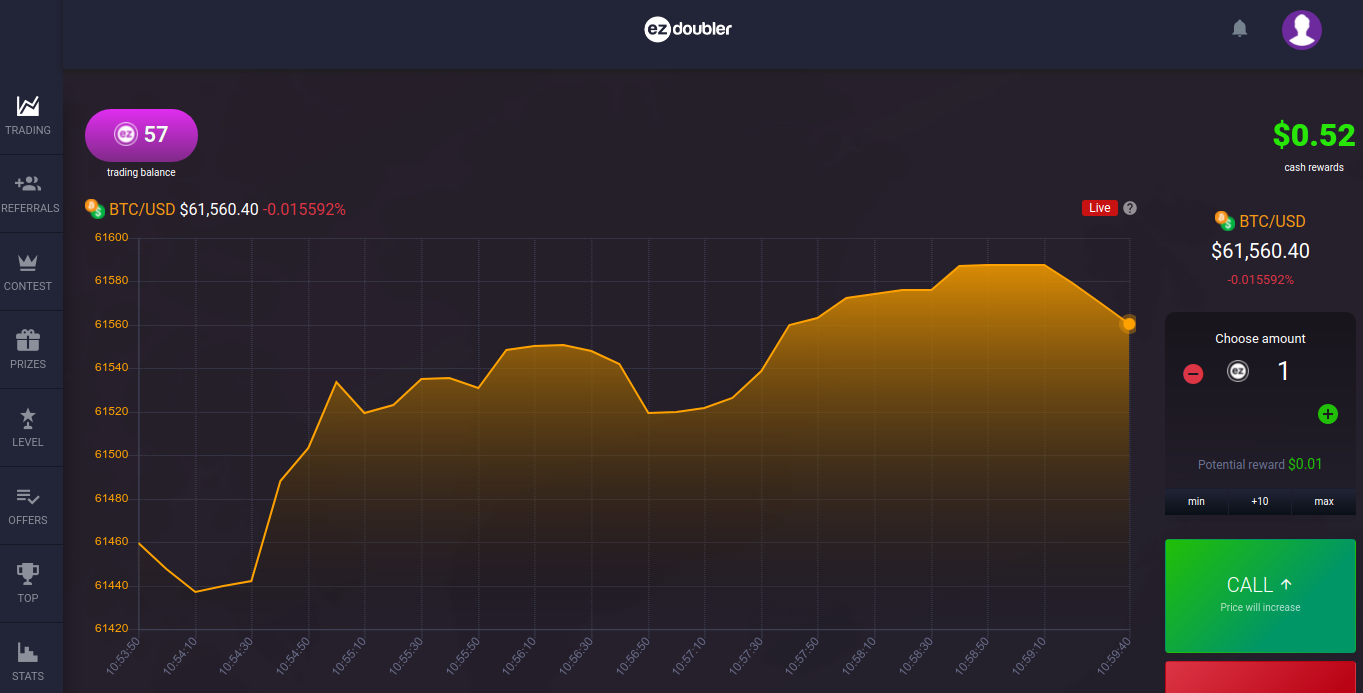The image size is (1363, 693).
Task: Click the notification bell icon
Action: click(x=1240, y=29)
